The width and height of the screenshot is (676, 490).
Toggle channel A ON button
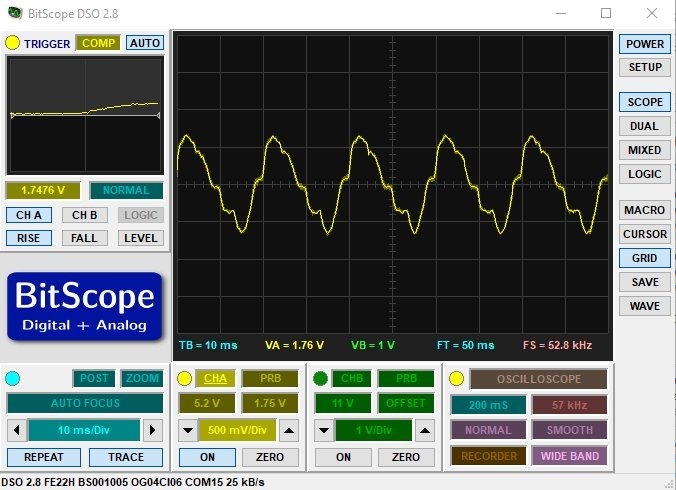[207, 457]
